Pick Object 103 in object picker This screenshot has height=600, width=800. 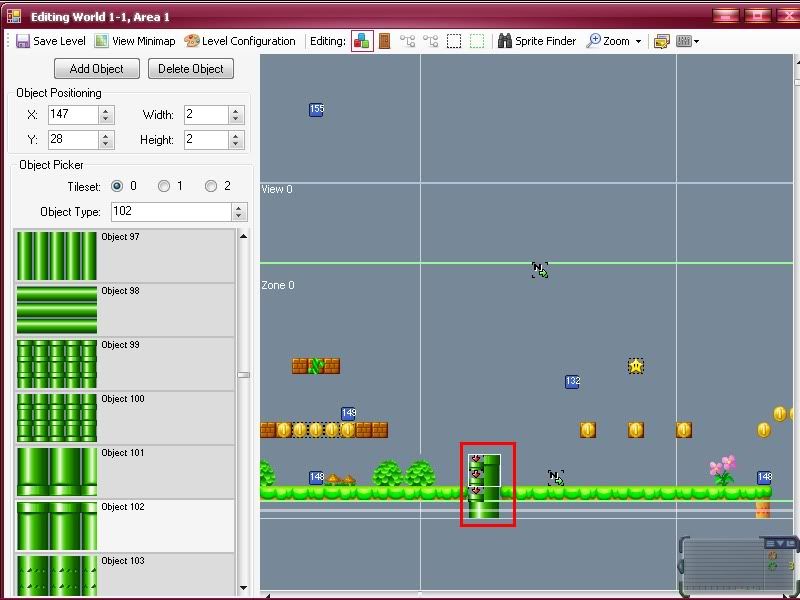[x=125, y=574]
